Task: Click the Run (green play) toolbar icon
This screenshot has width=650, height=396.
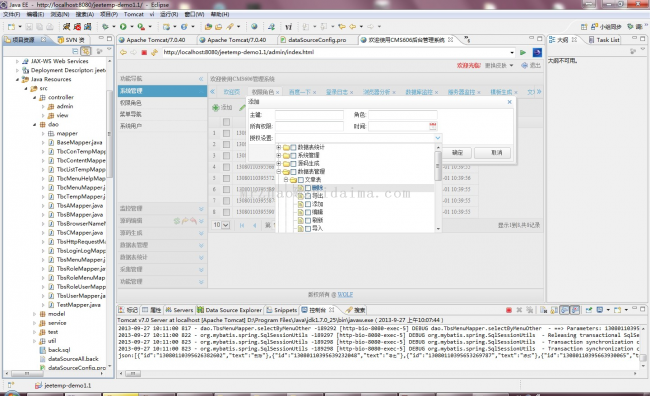Action: pos(123,27)
